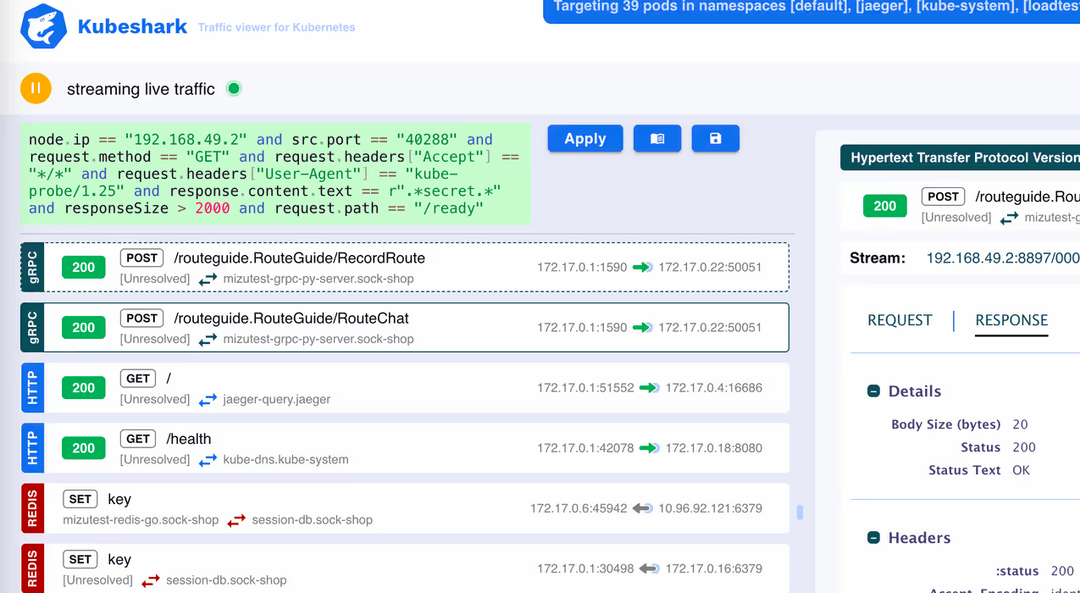The image size is (1080, 593).
Task: Click mizutest-grpc-py-server.sock-shop on RouteChat row
Action: point(318,340)
